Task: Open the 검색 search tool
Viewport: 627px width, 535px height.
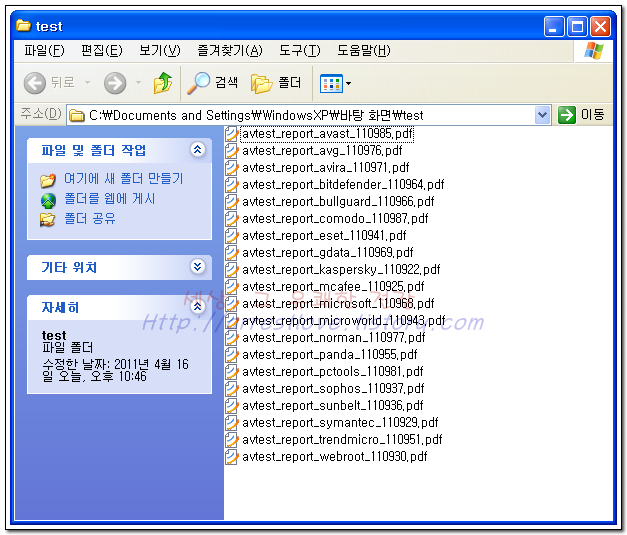Action: (x=212, y=83)
